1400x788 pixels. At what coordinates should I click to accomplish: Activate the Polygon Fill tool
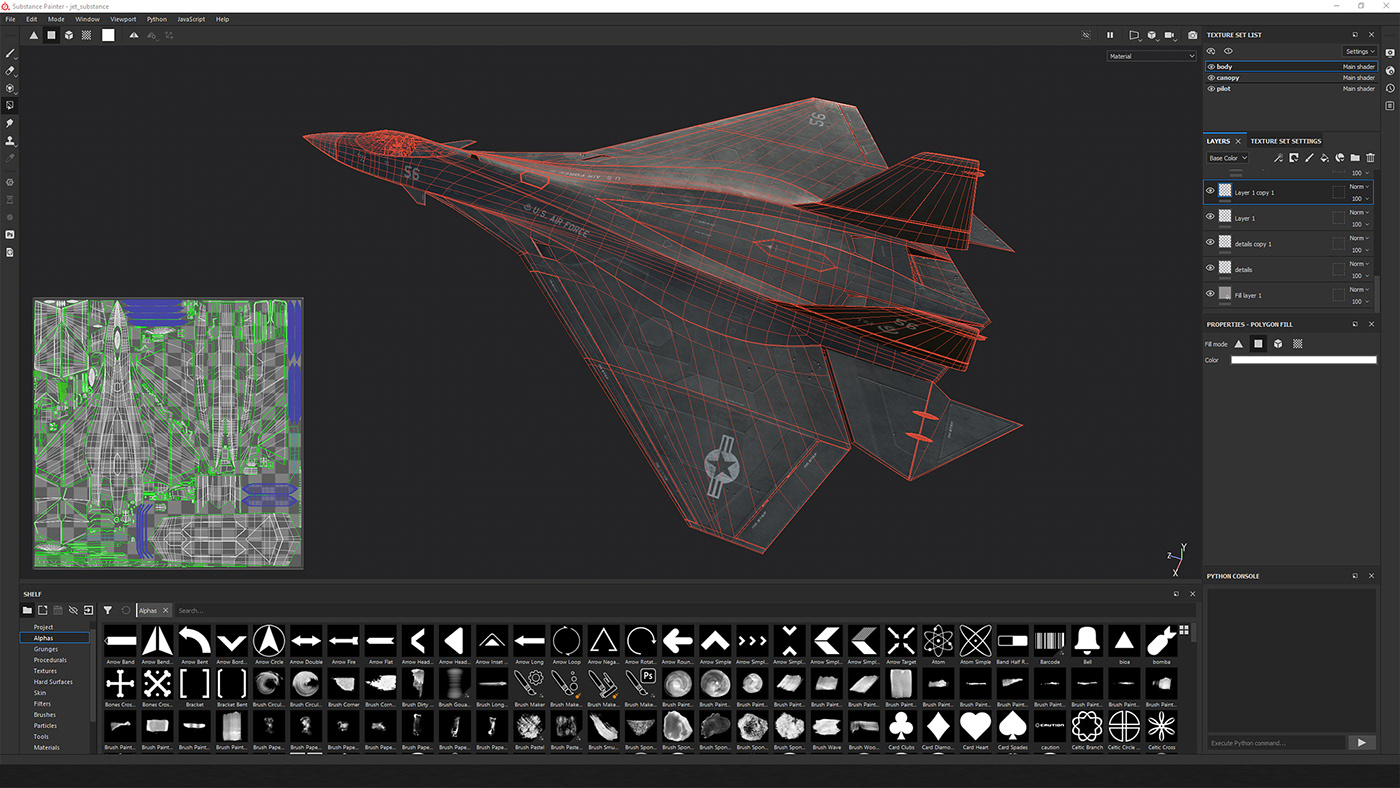[x=11, y=104]
